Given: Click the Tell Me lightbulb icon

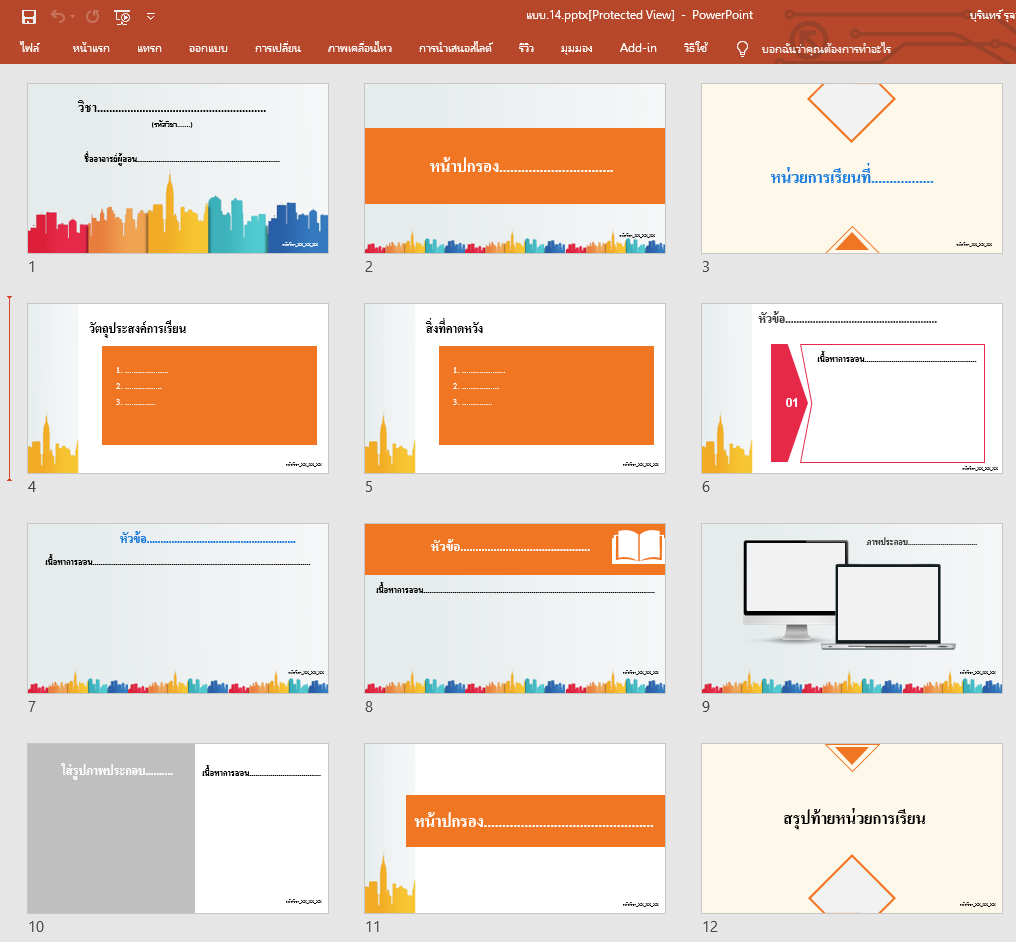Looking at the screenshot, I should [x=742, y=48].
